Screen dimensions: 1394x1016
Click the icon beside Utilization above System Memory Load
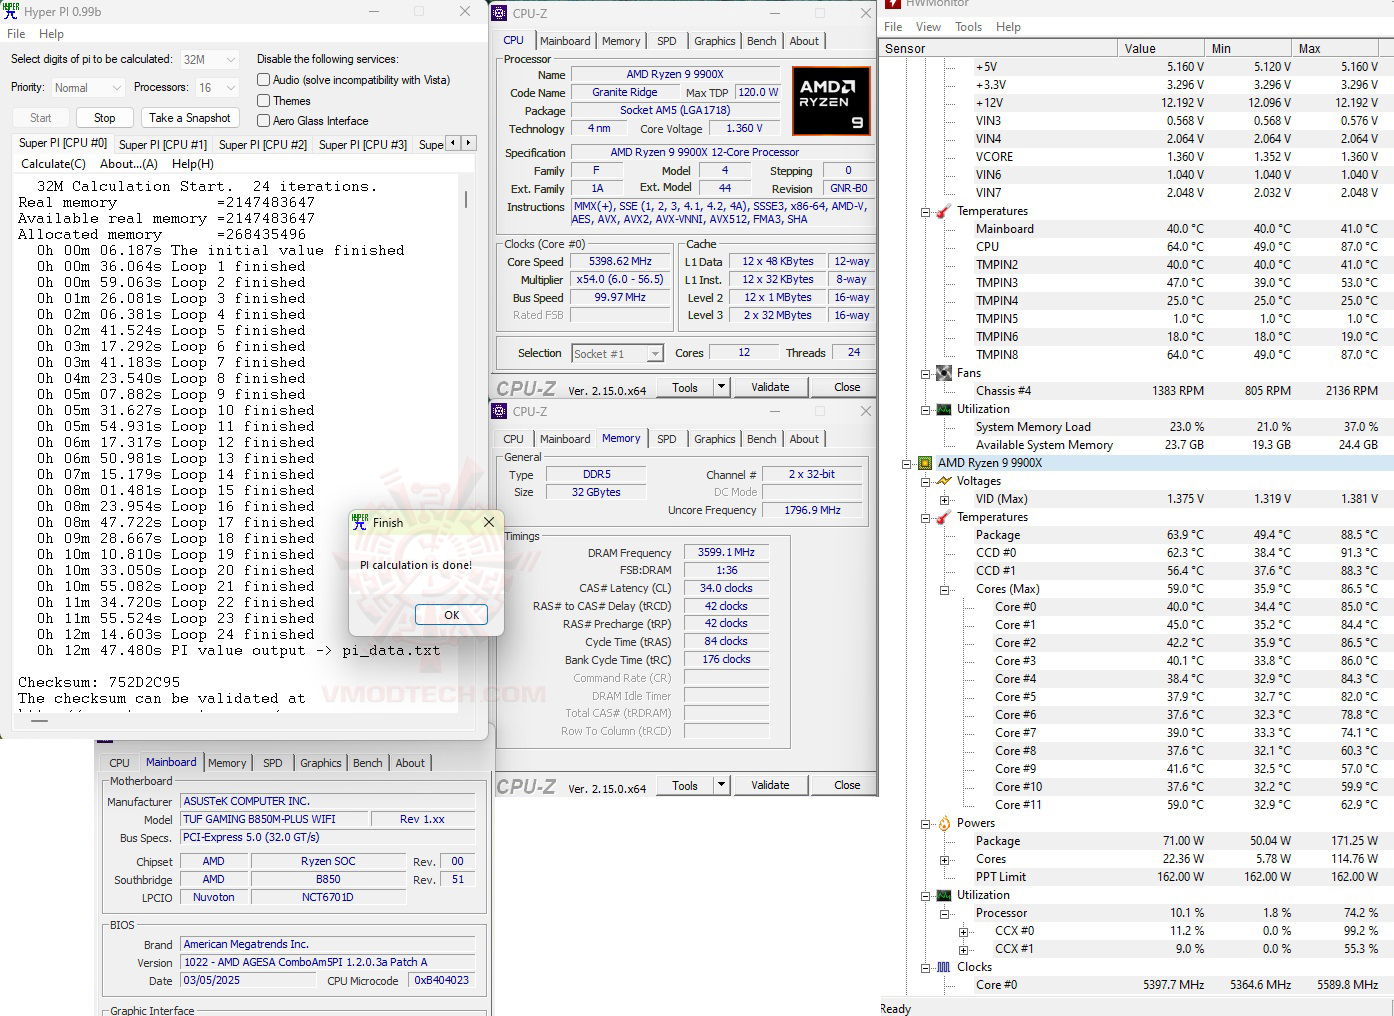click(x=943, y=409)
